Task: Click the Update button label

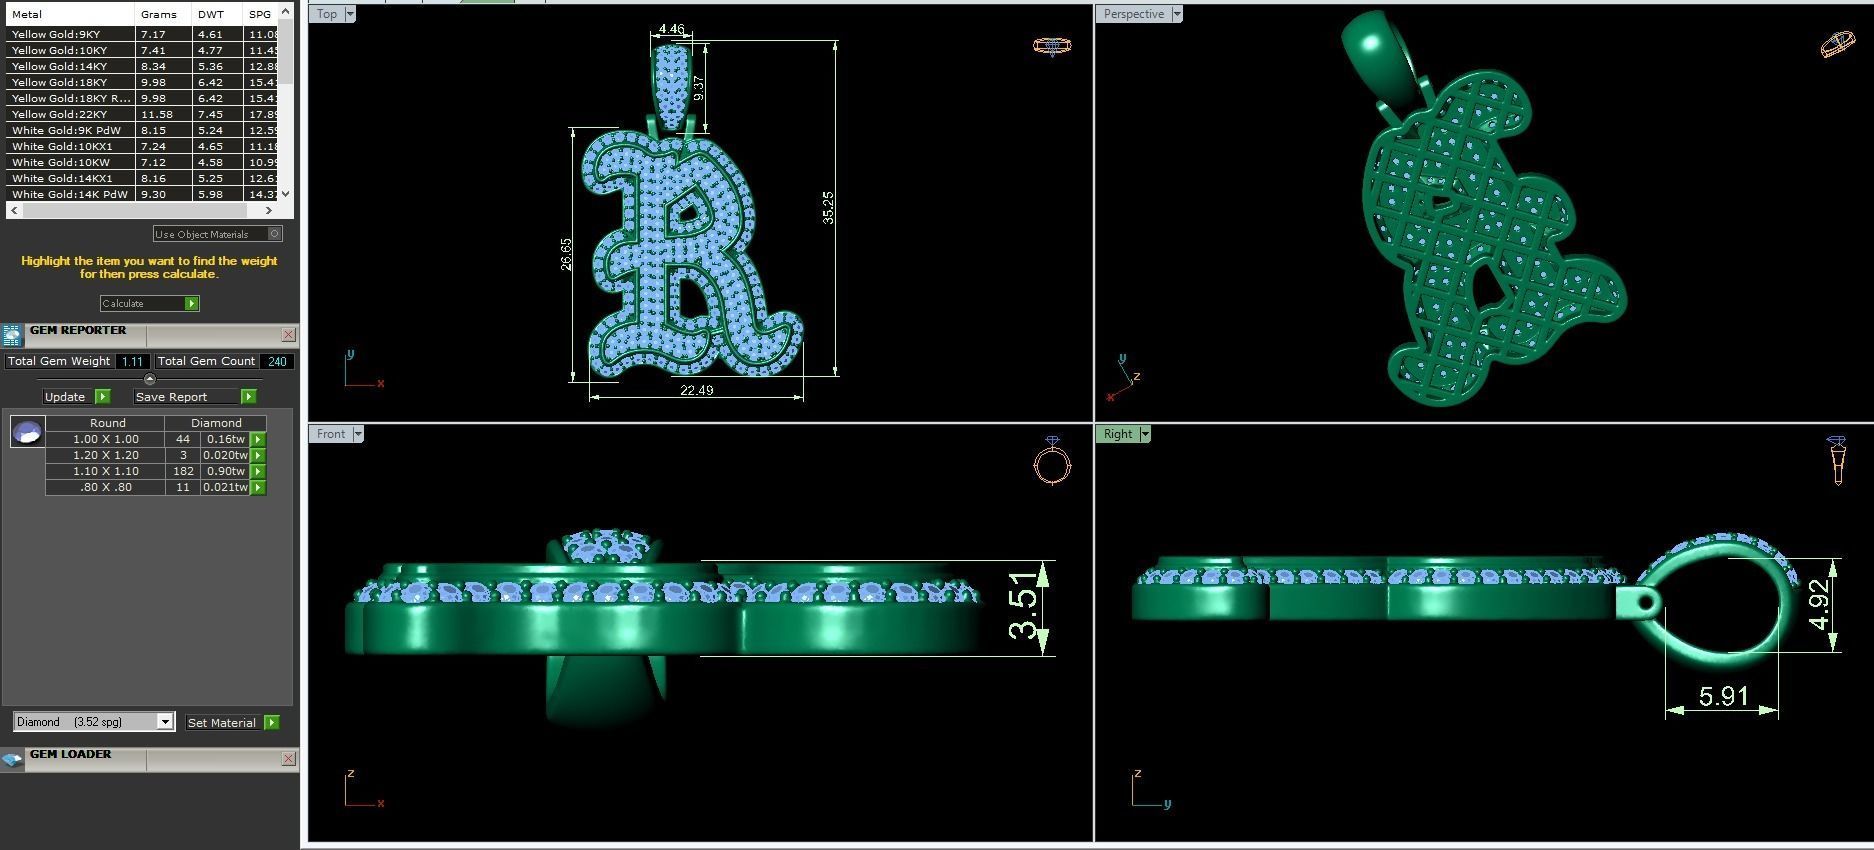Action: 65,397
